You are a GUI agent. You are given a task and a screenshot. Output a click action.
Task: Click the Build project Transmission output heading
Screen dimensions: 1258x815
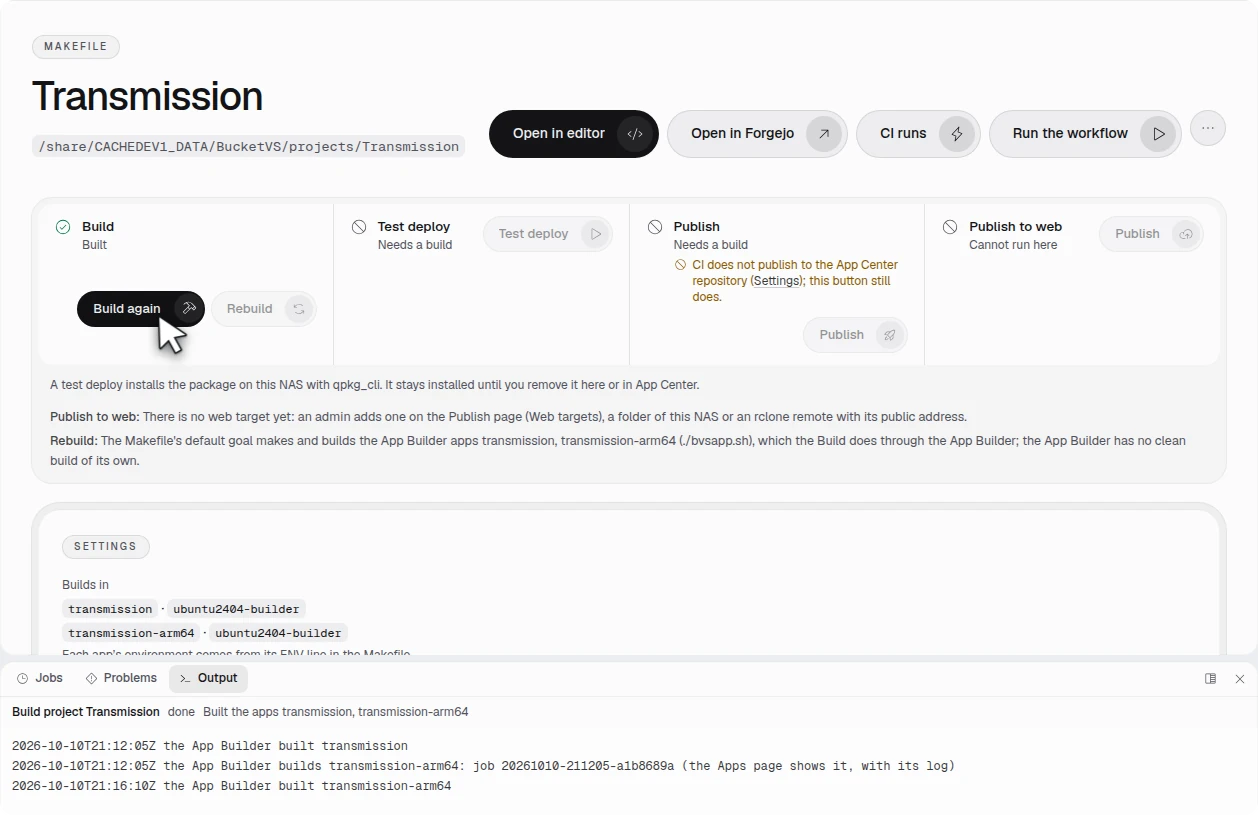pyautogui.click(x=86, y=712)
